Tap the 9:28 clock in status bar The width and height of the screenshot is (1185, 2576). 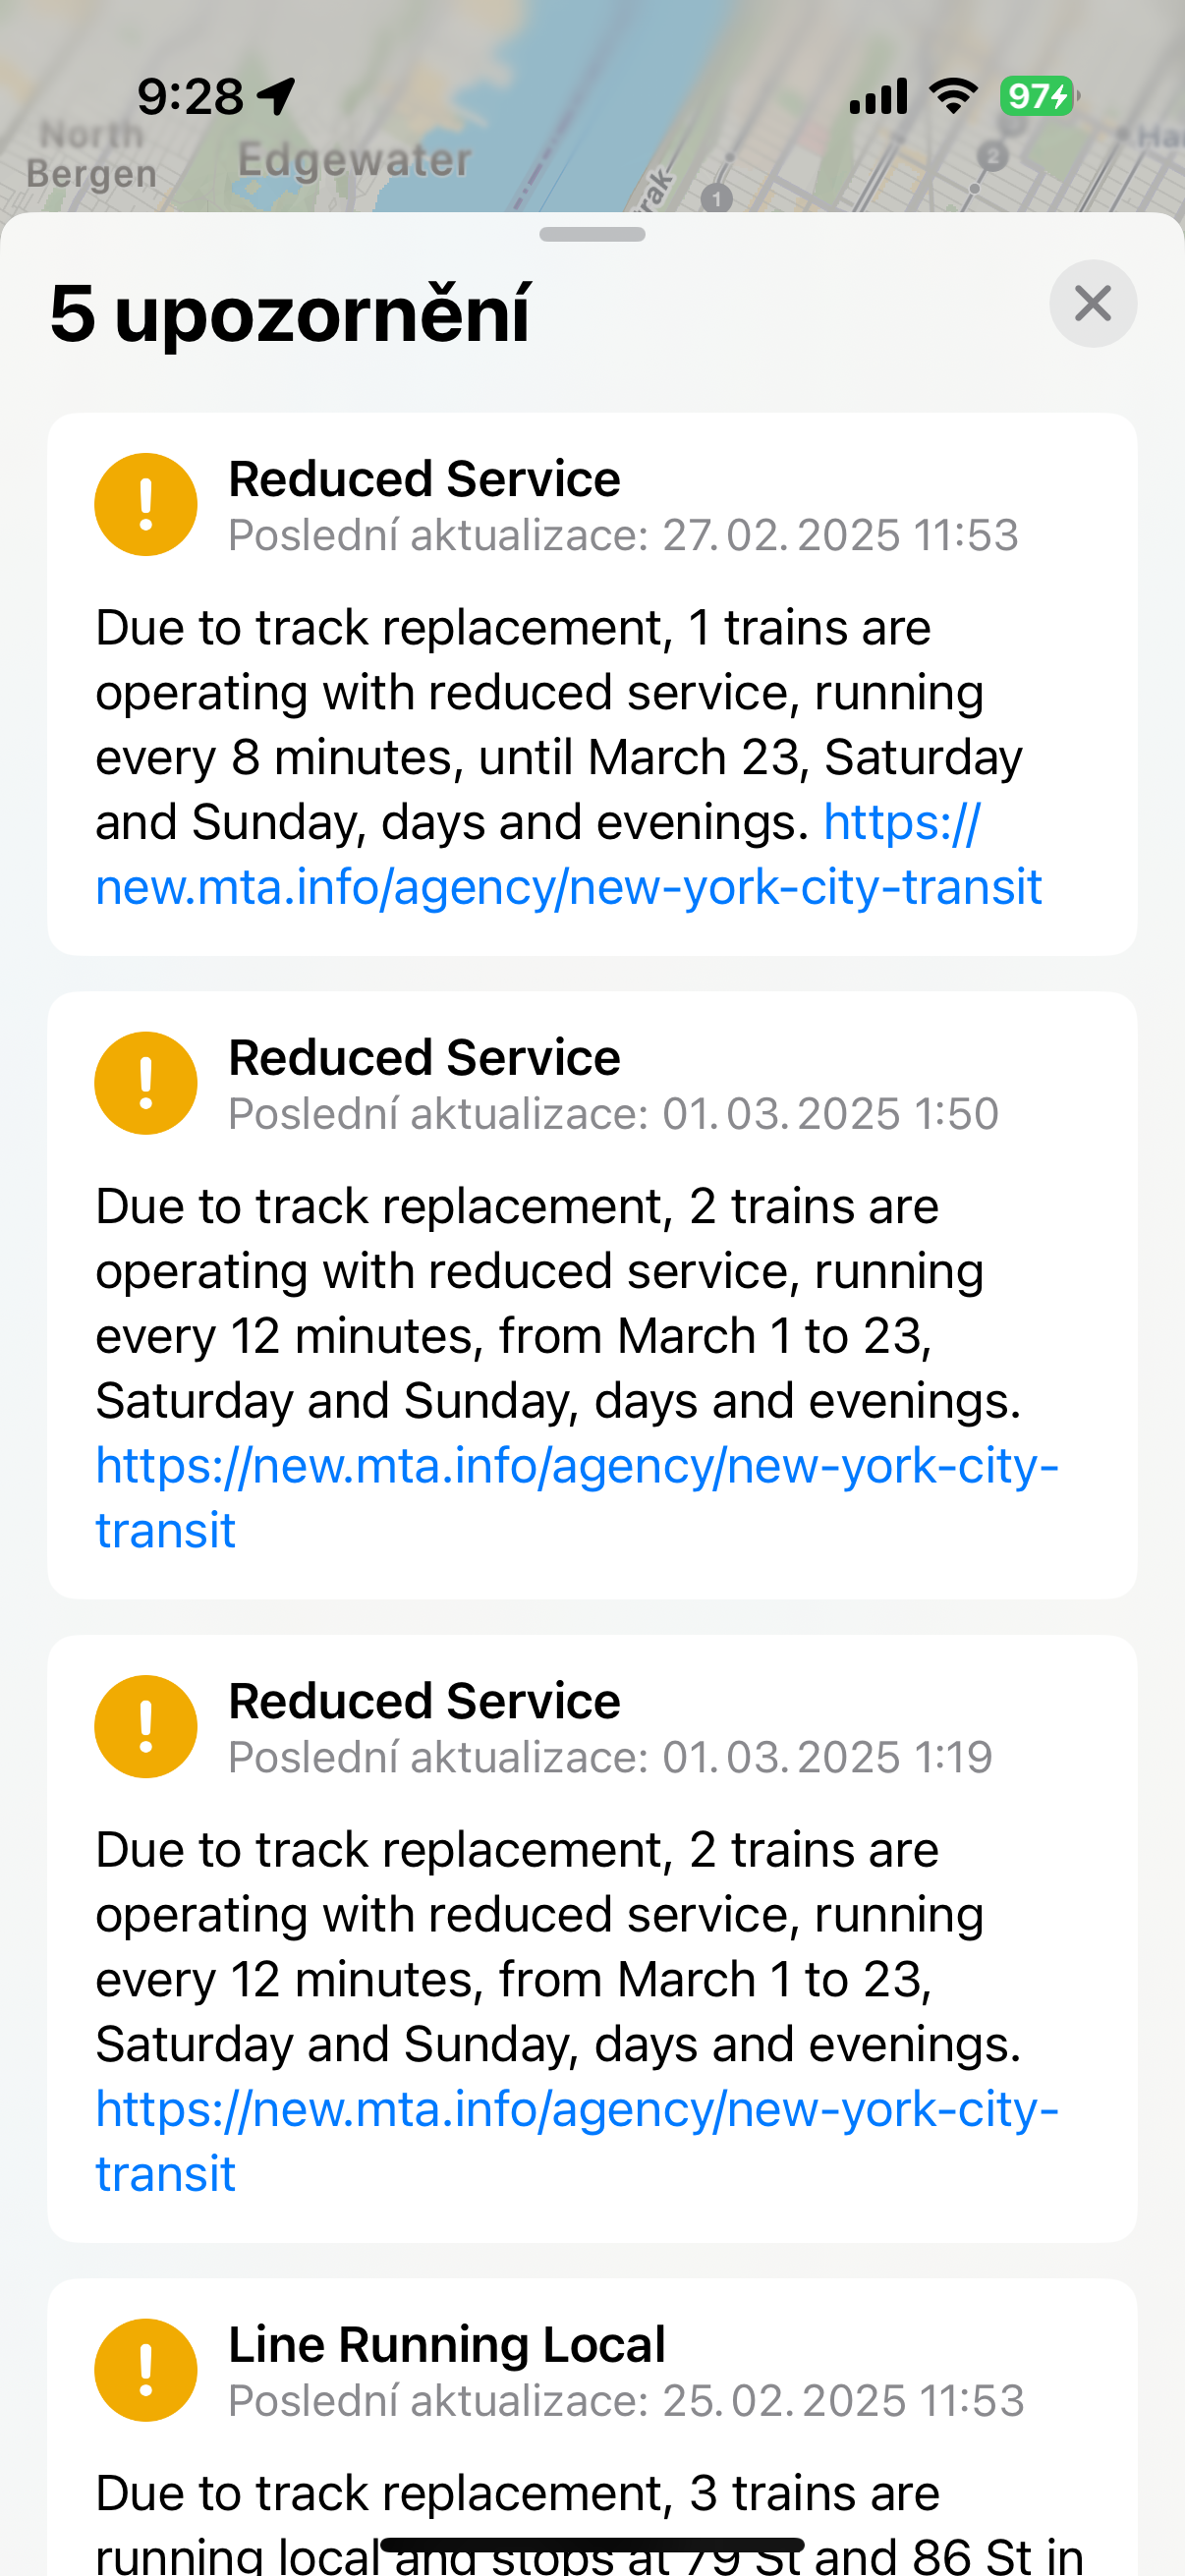[x=190, y=96]
